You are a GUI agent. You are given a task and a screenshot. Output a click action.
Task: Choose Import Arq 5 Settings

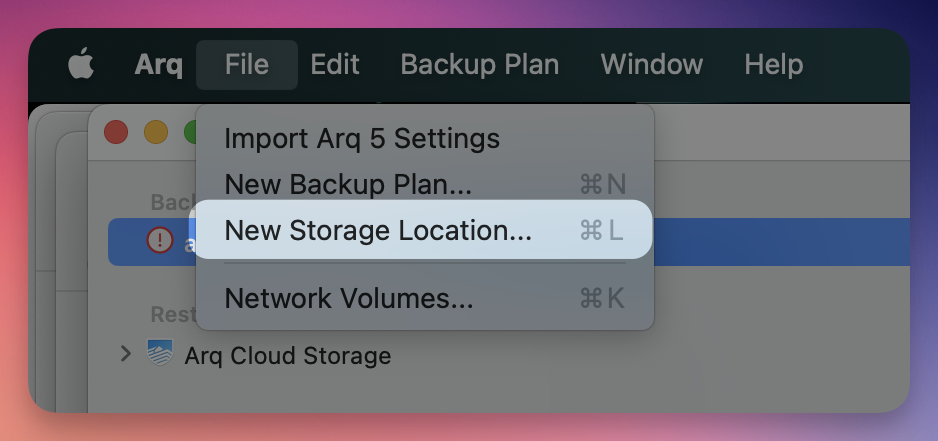coord(362,138)
